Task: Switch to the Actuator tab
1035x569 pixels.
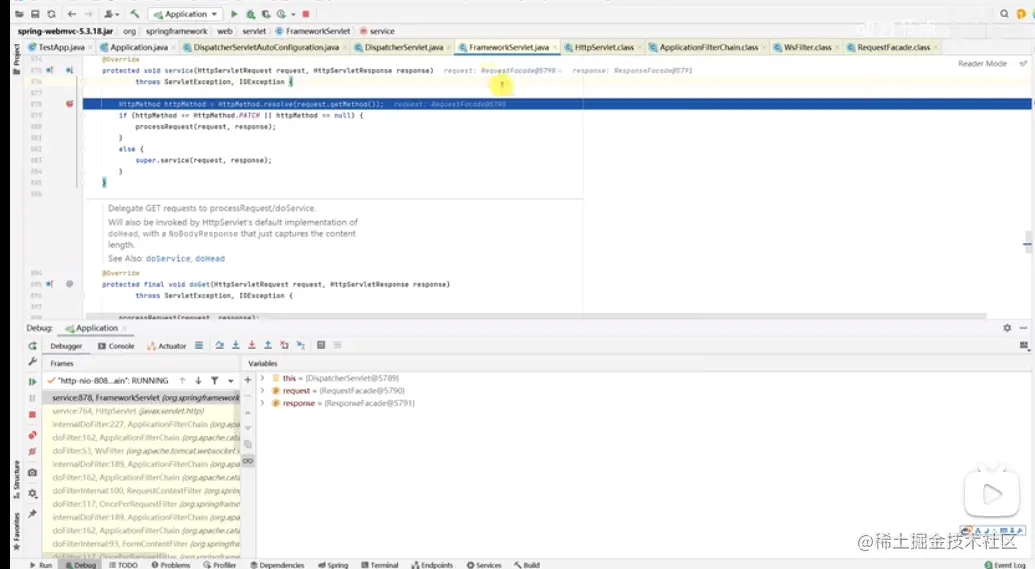Action: coord(167,346)
